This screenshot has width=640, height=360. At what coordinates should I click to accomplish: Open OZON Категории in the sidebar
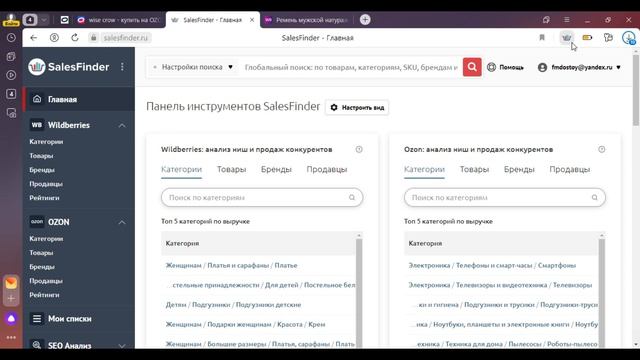[x=46, y=239]
